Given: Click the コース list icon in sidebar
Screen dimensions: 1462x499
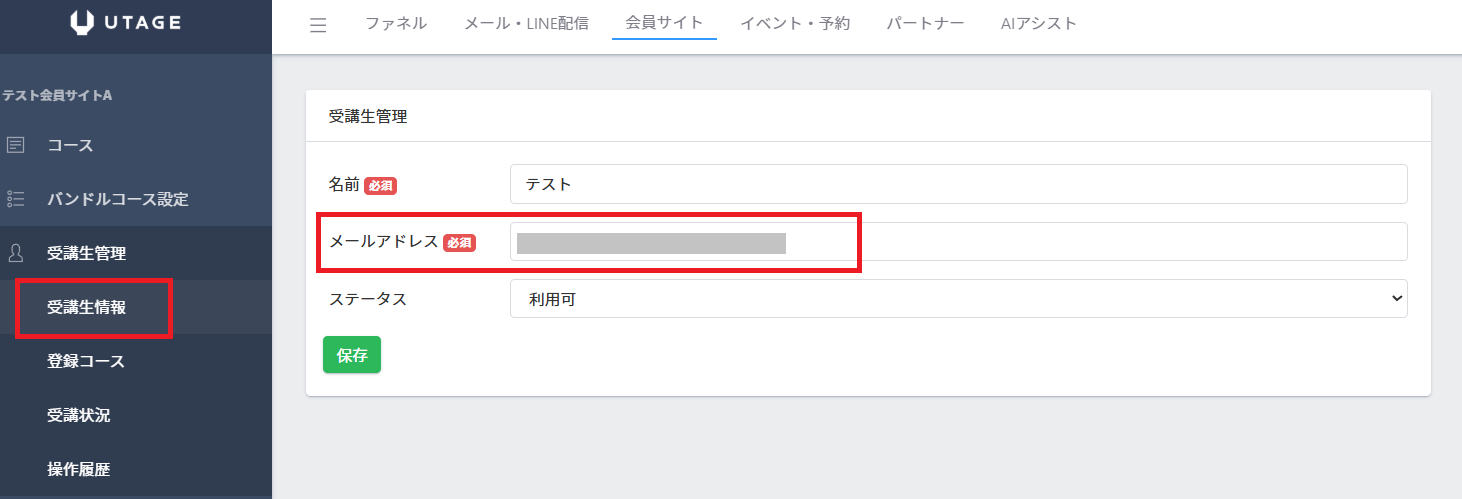Looking at the screenshot, I should tap(15, 145).
